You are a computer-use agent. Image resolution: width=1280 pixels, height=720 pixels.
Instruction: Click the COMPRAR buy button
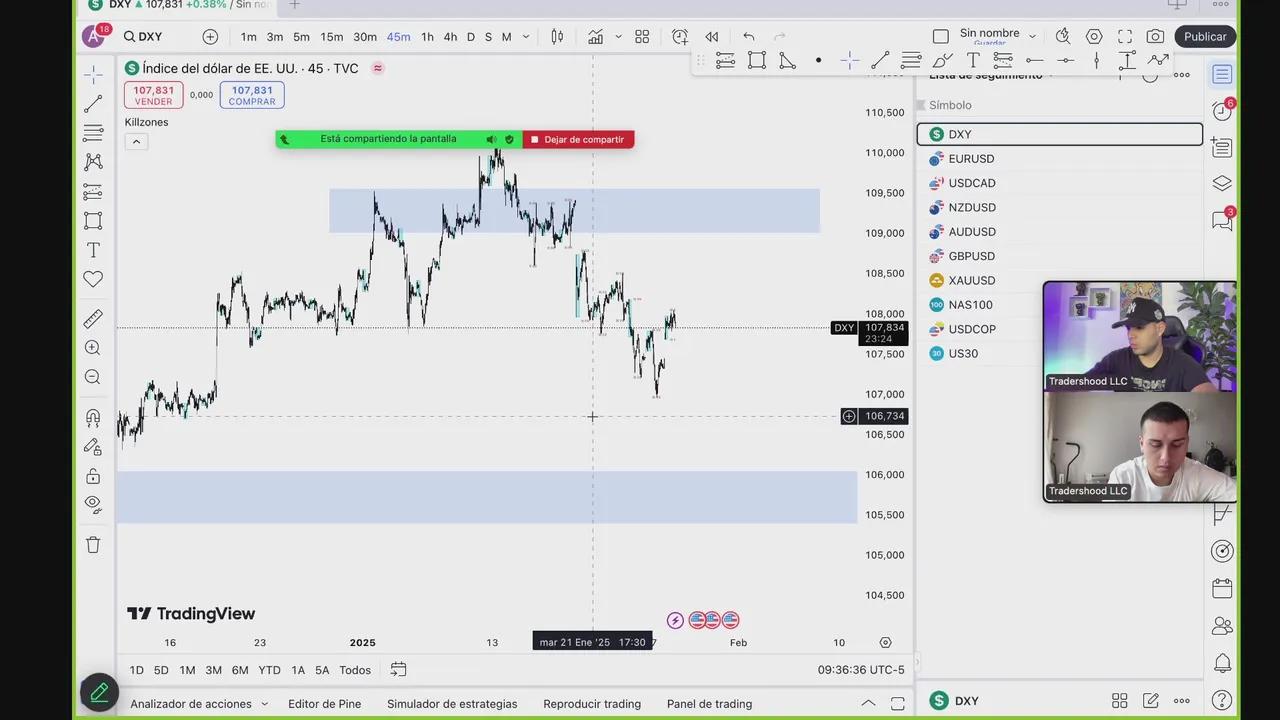252,95
